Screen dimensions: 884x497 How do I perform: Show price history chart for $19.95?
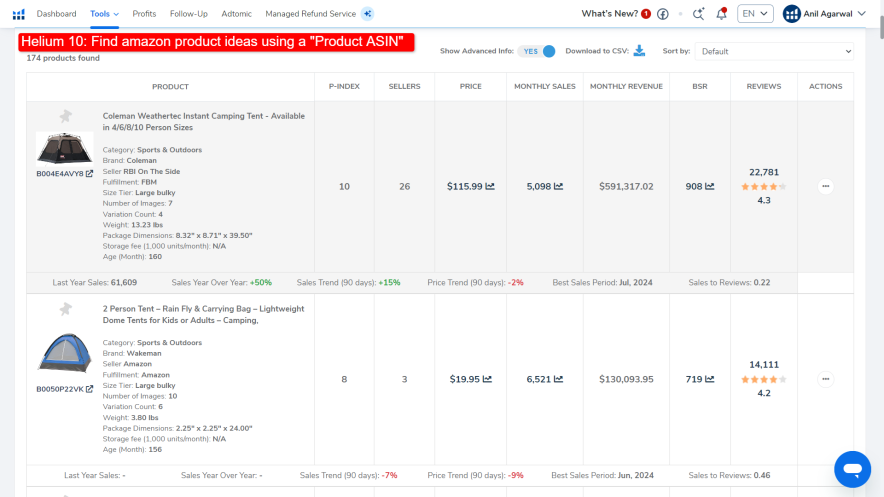point(487,379)
